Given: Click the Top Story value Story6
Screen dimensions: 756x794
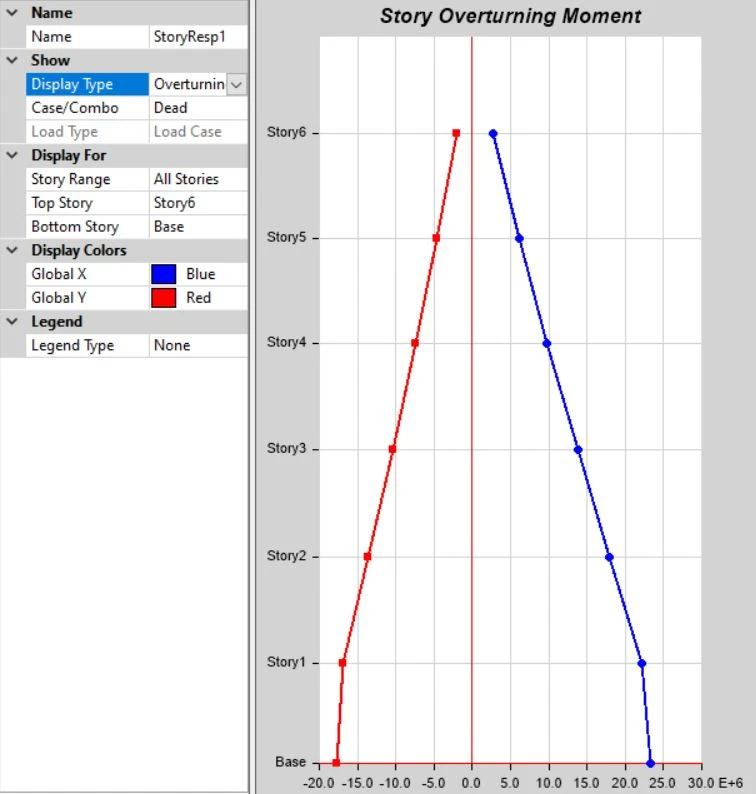Looking at the screenshot, I should 197,203.
